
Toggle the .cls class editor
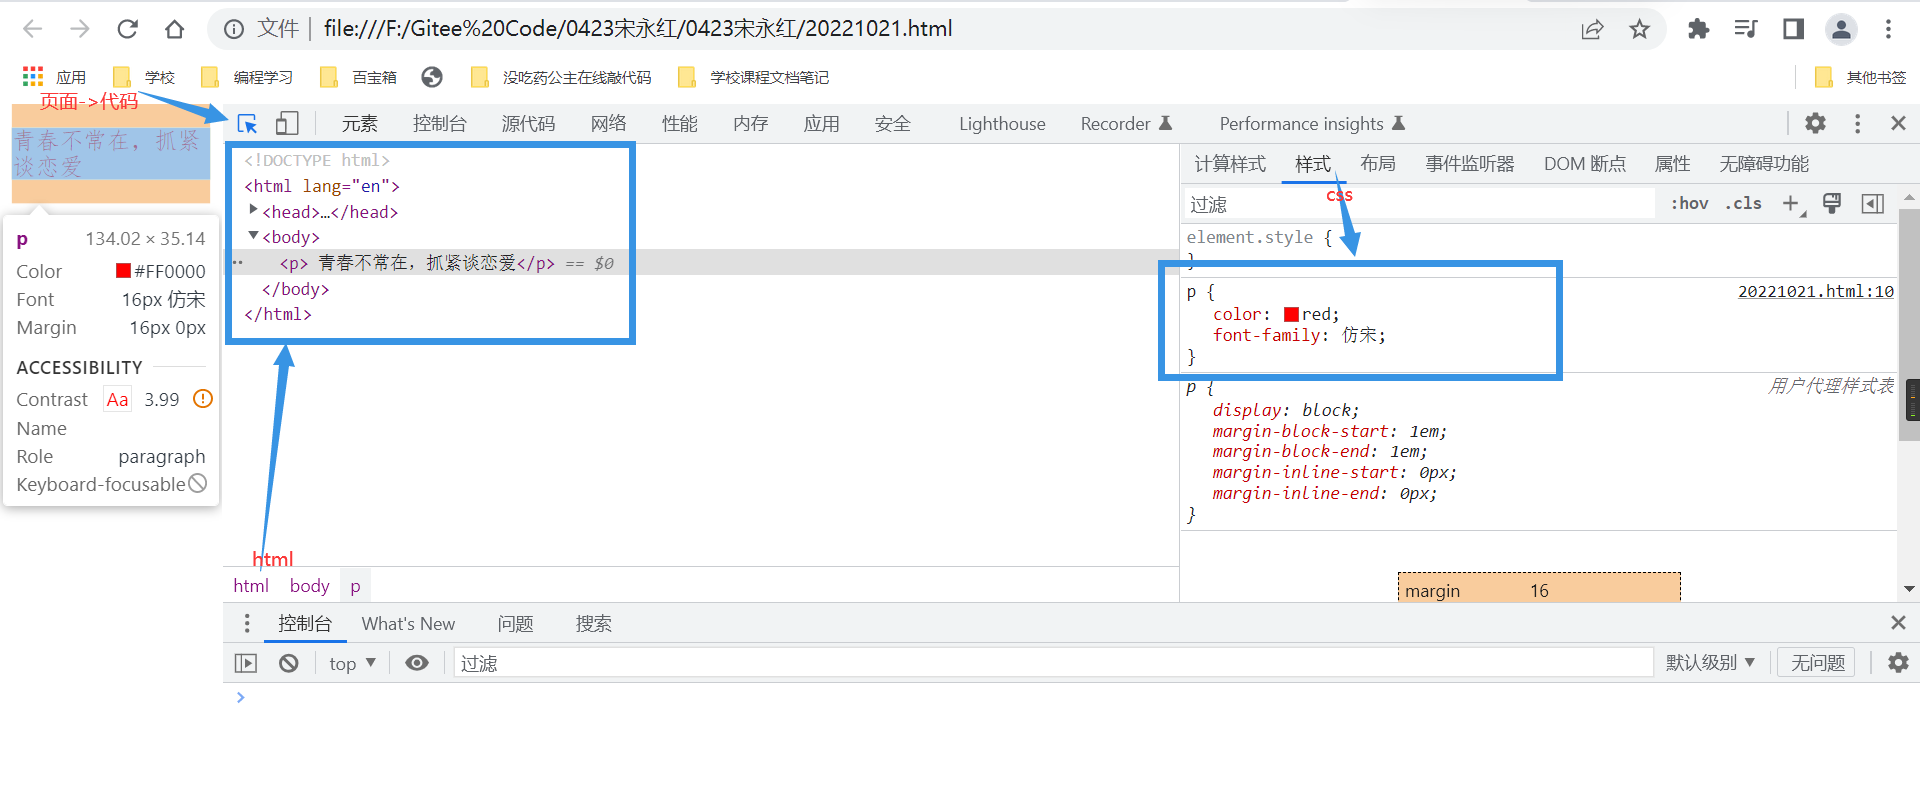1743,203
